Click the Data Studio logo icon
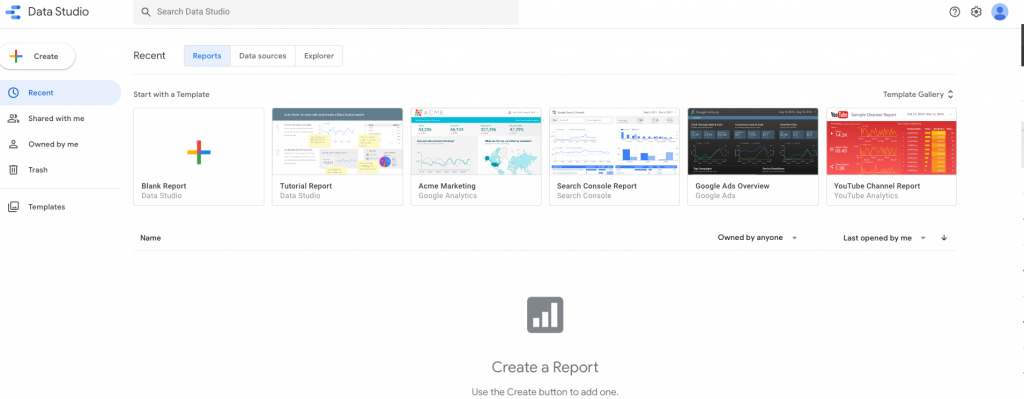This screenshot has height=399, width=1024. tap(12, 12)
